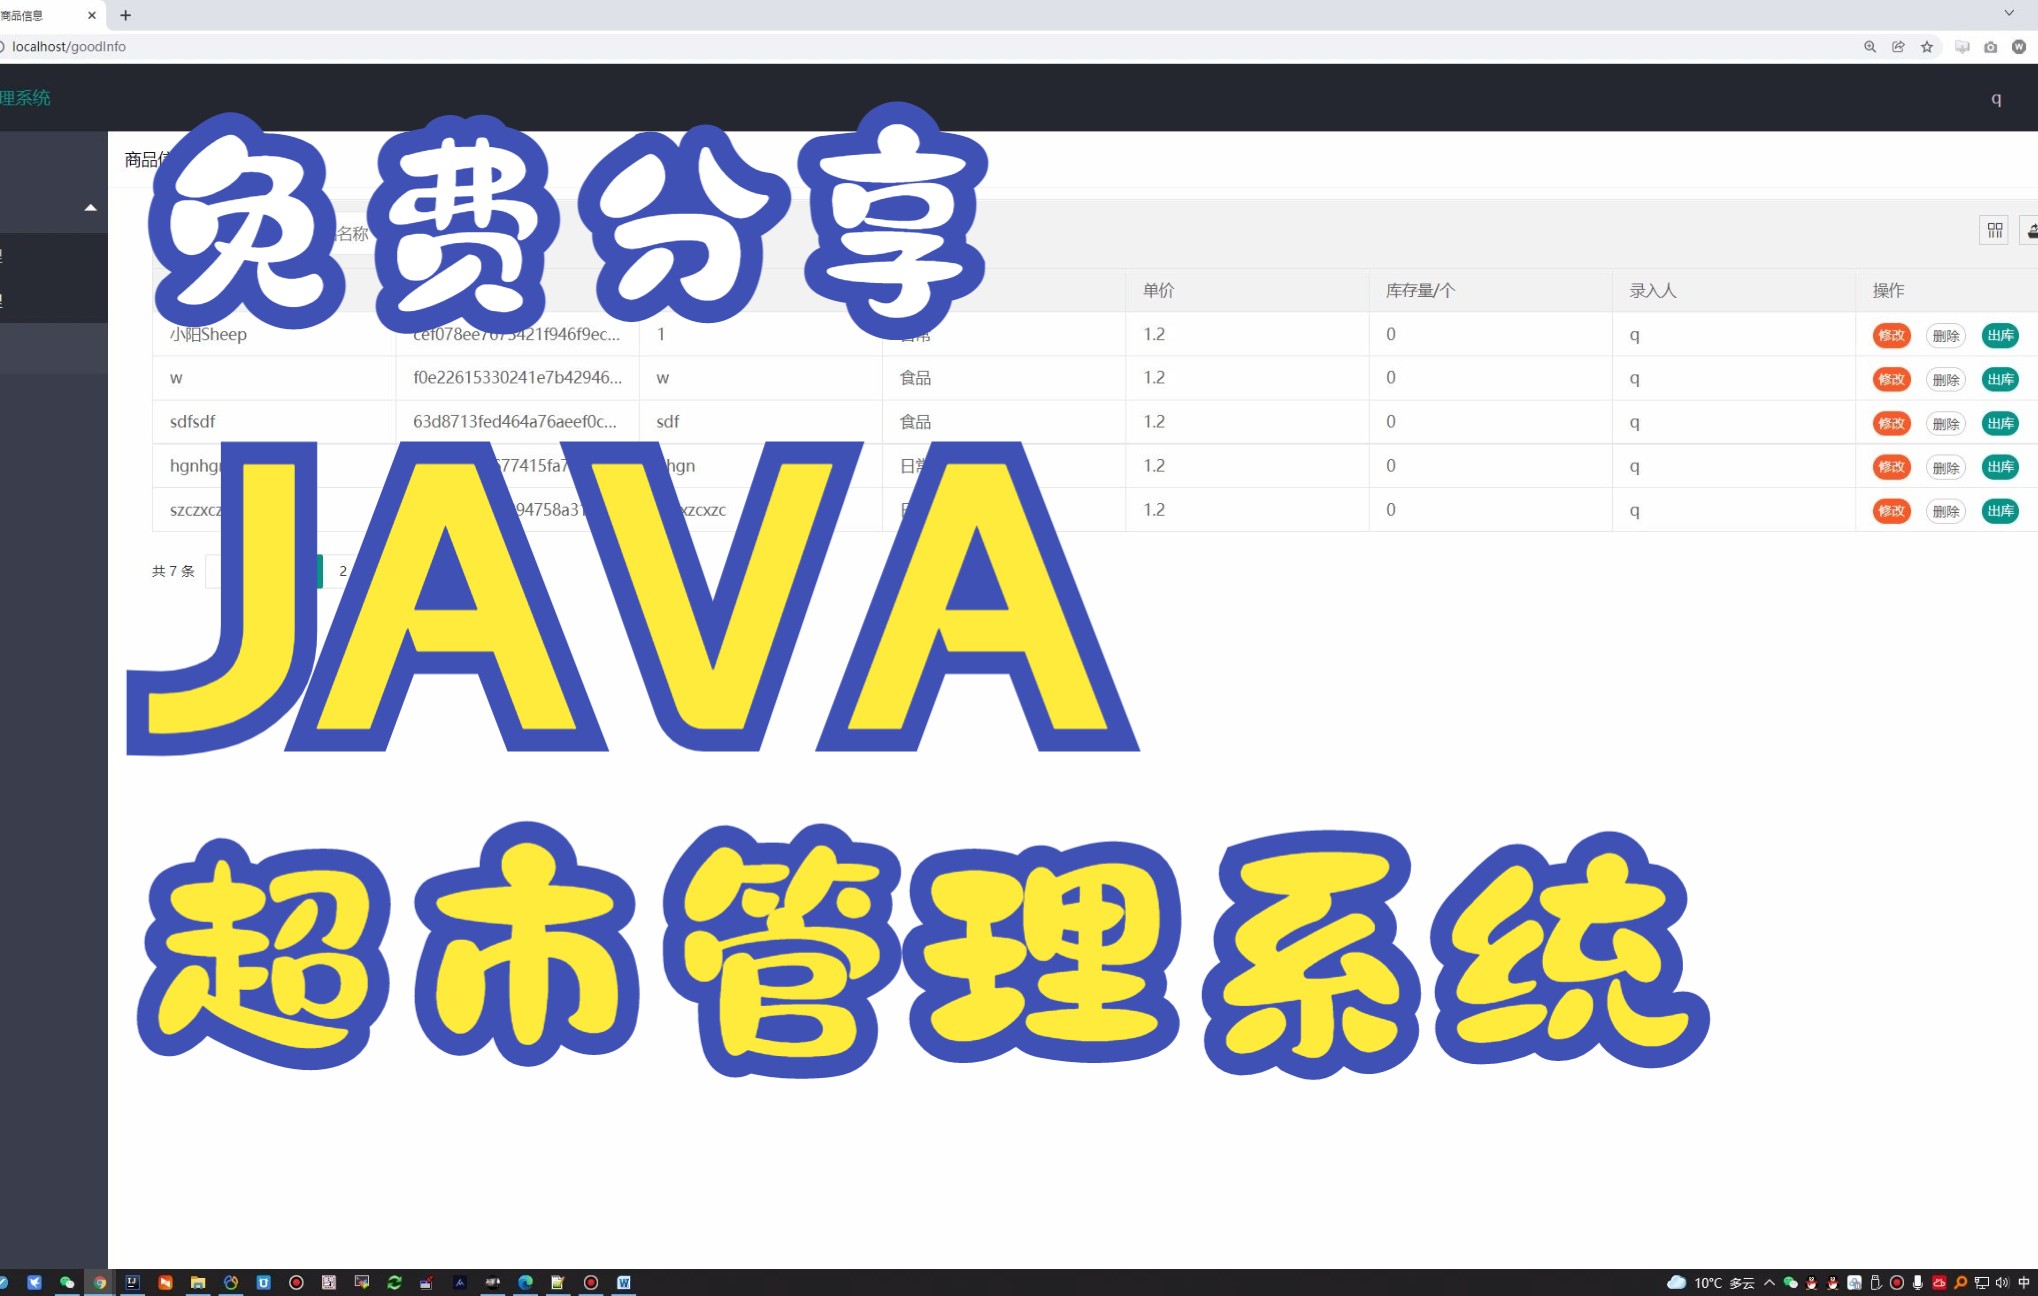Click the grid/table layout icon top right
Screen dimensions: 2038x1296
[x=1992, y=227]
